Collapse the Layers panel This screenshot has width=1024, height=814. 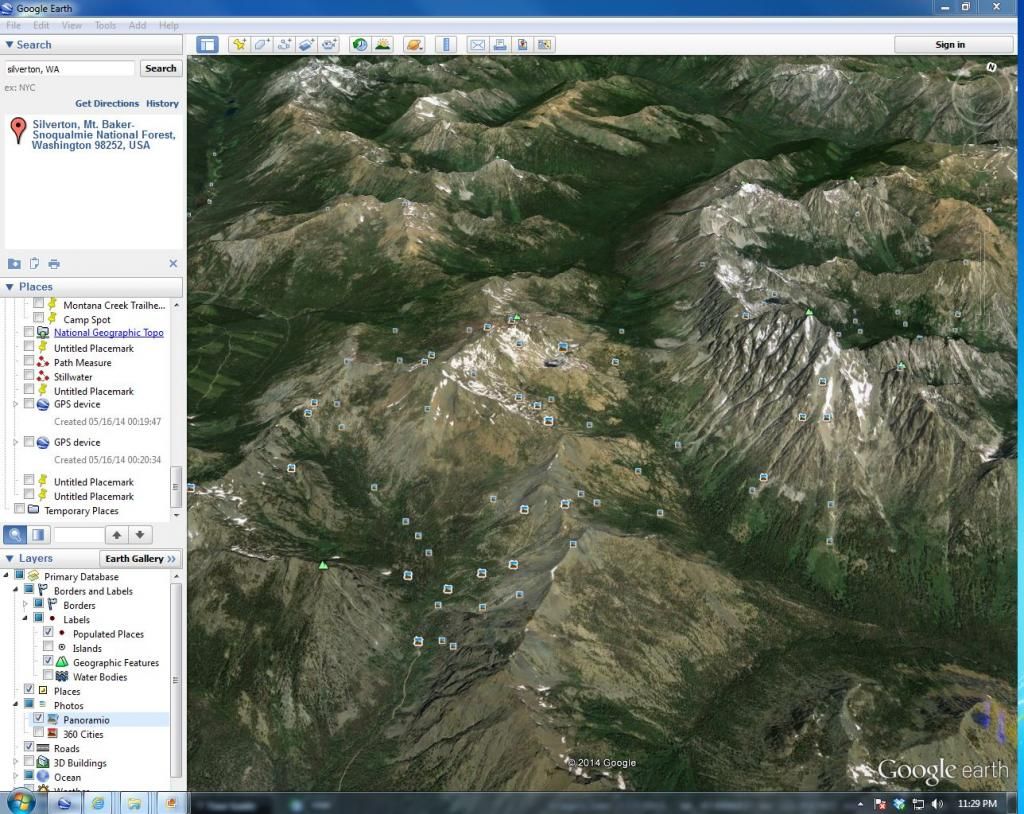(x=9, y=559)
